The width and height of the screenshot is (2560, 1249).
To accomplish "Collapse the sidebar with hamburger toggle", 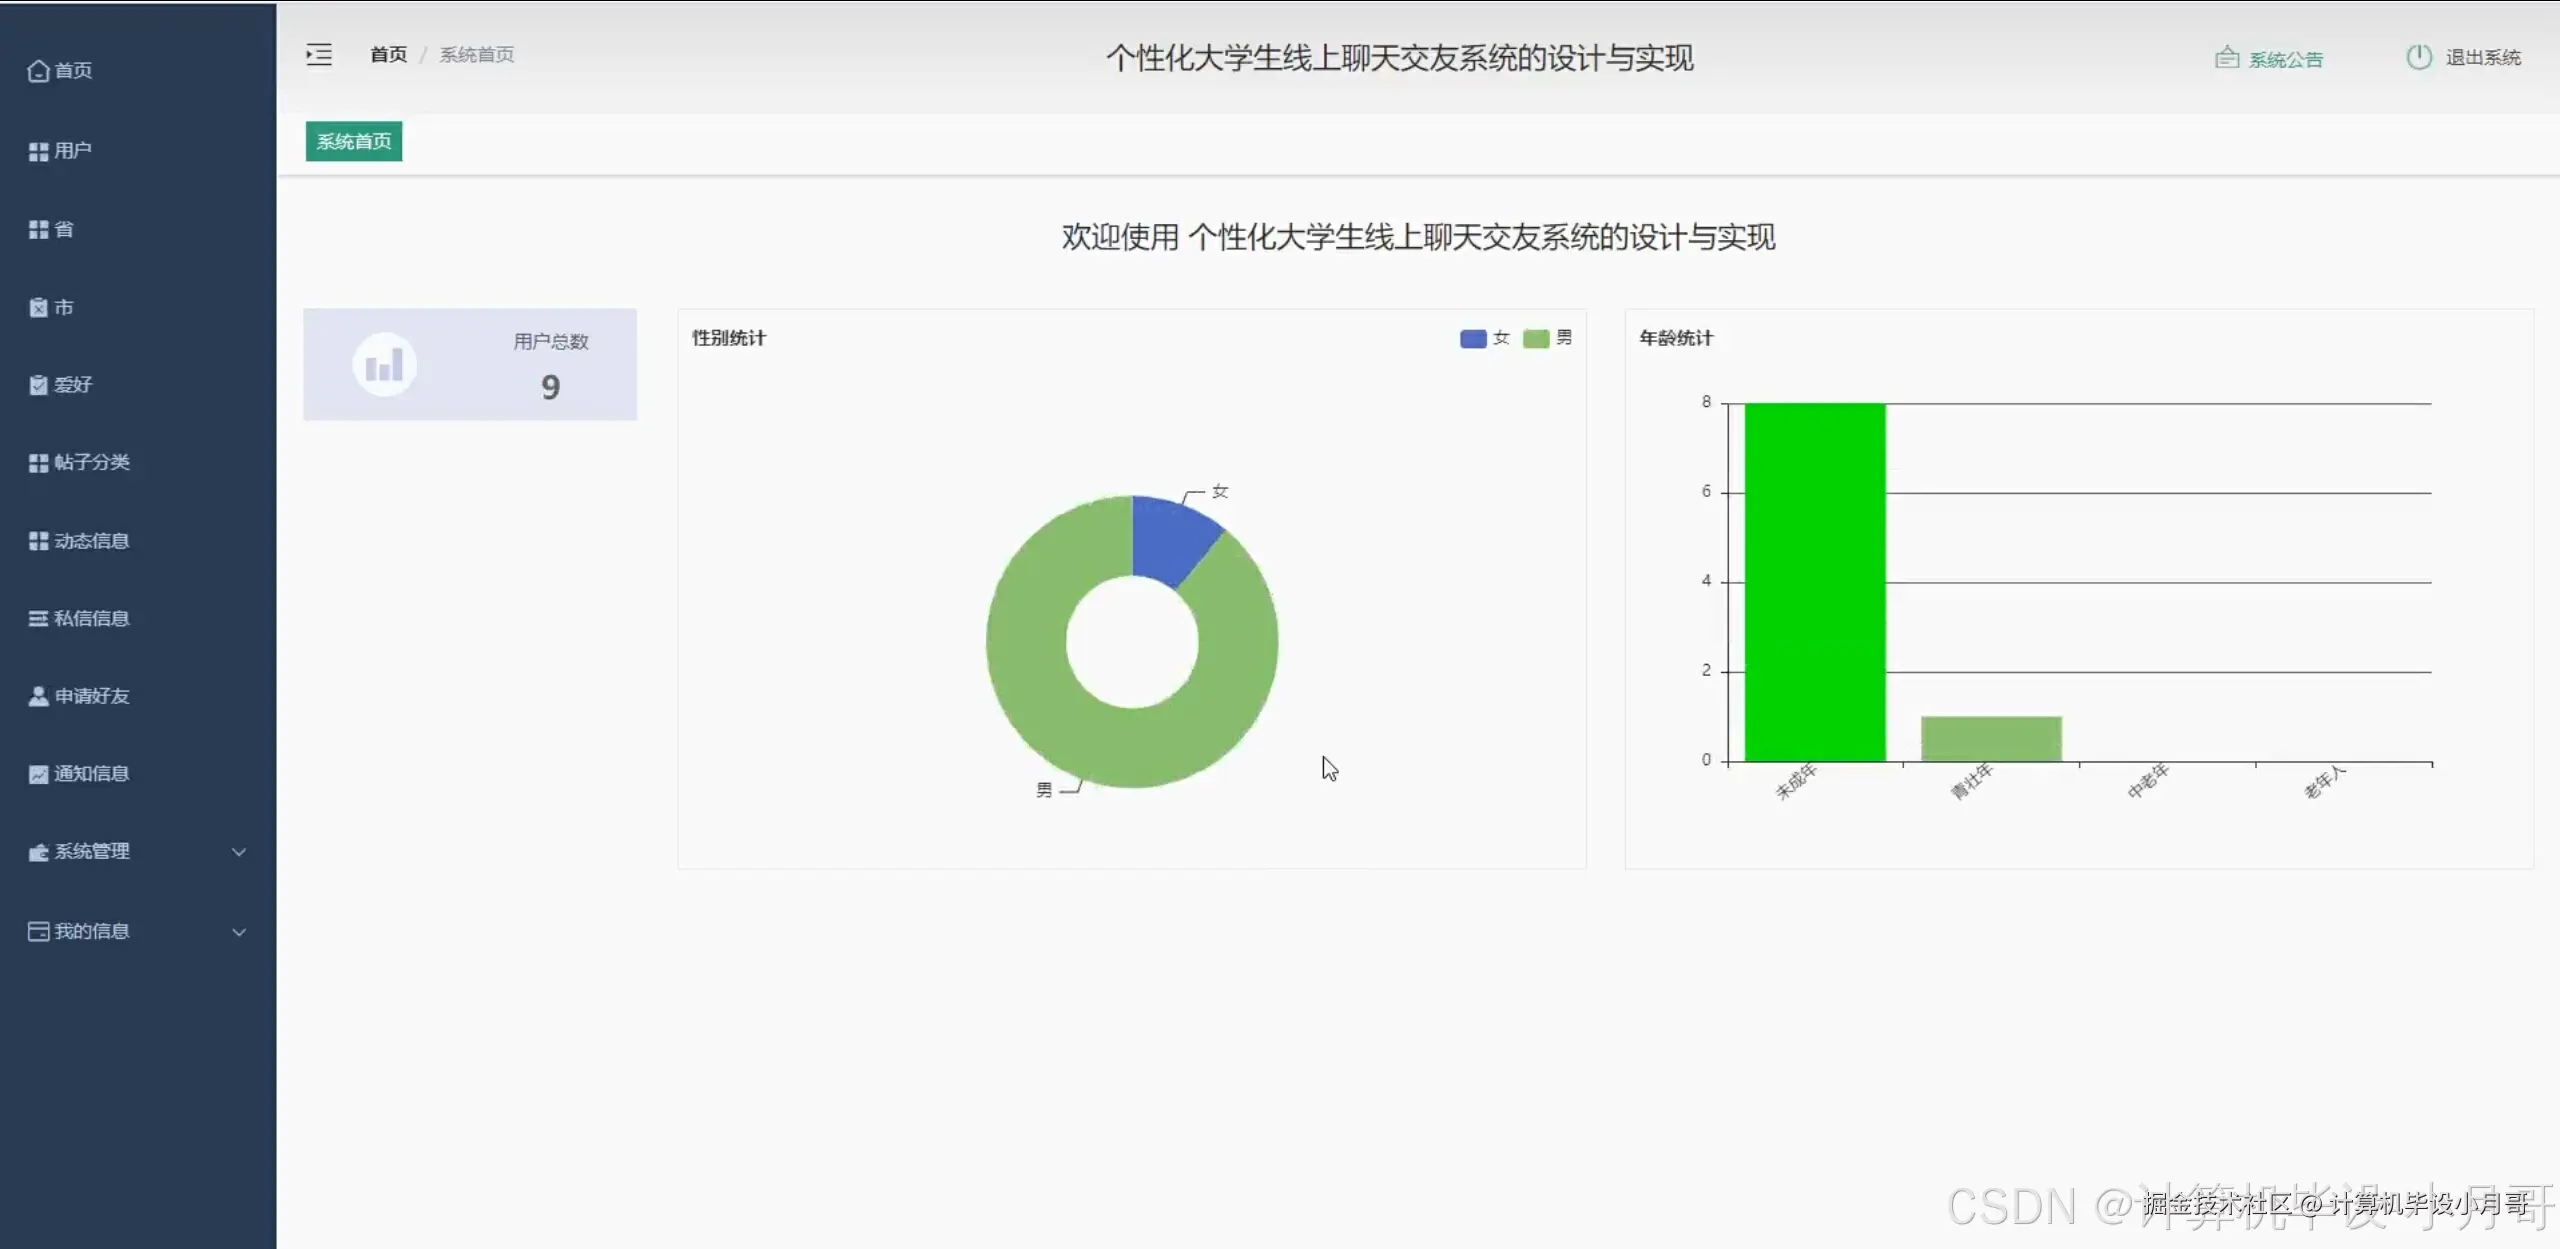I will pyautogui.click(x=319, y=55).
